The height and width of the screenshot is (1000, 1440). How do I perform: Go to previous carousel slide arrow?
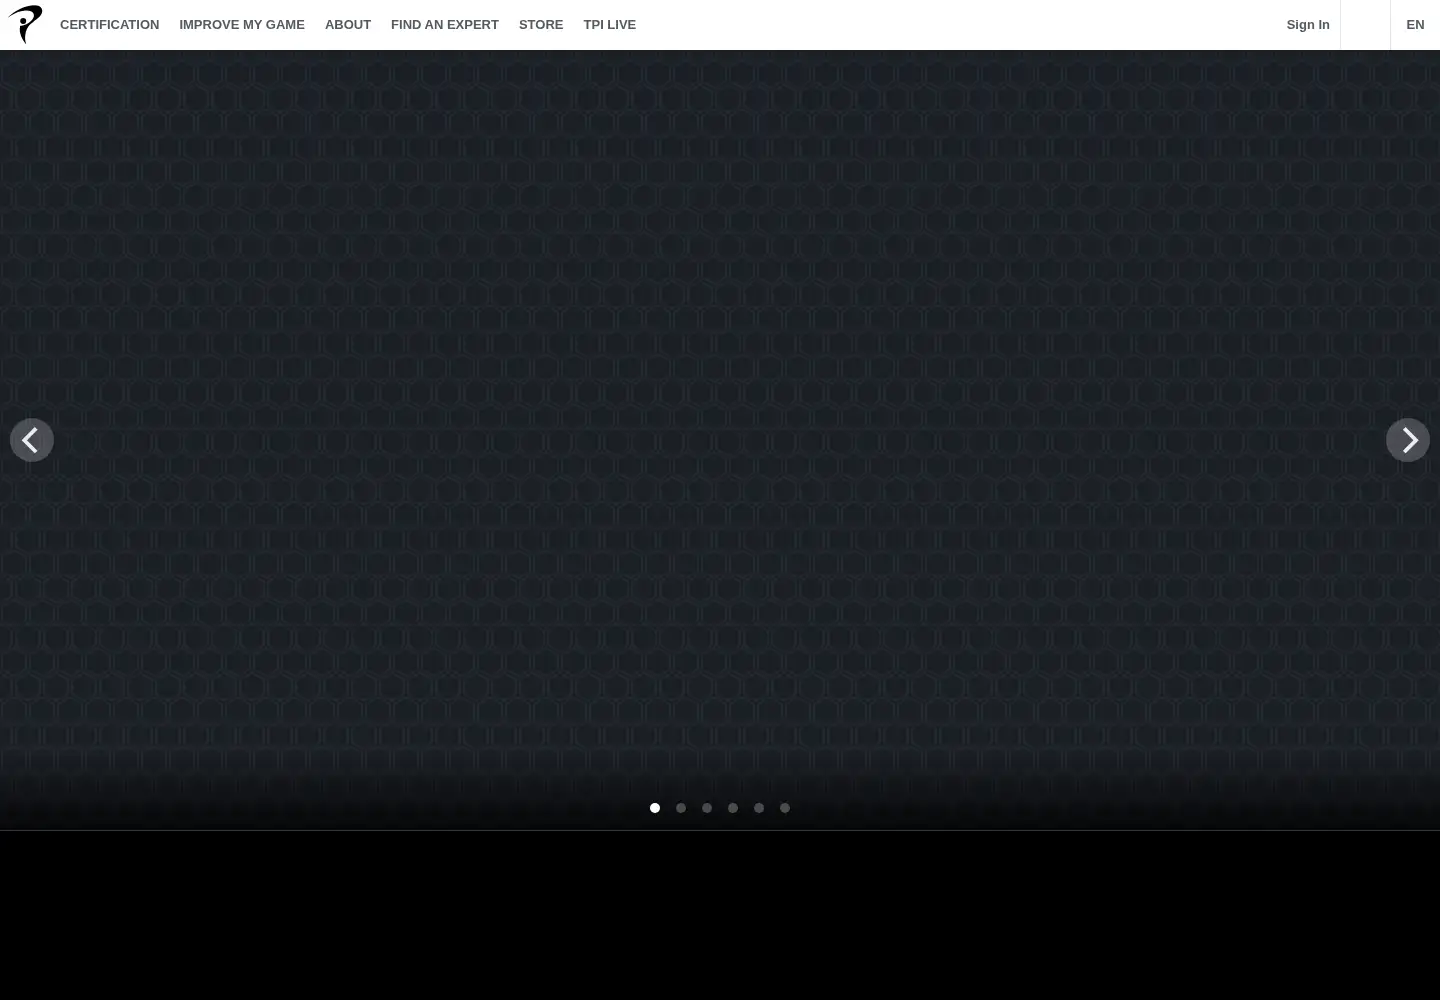[x=32, y=440]
